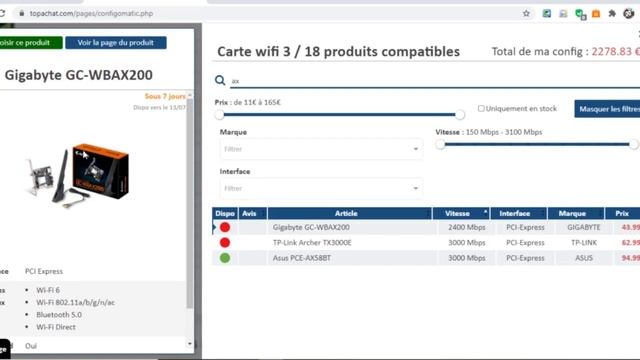The width and height of the screenshot is (640, 360).
Task: Click the browser profile avatar icon
Action: coord(629,13)
